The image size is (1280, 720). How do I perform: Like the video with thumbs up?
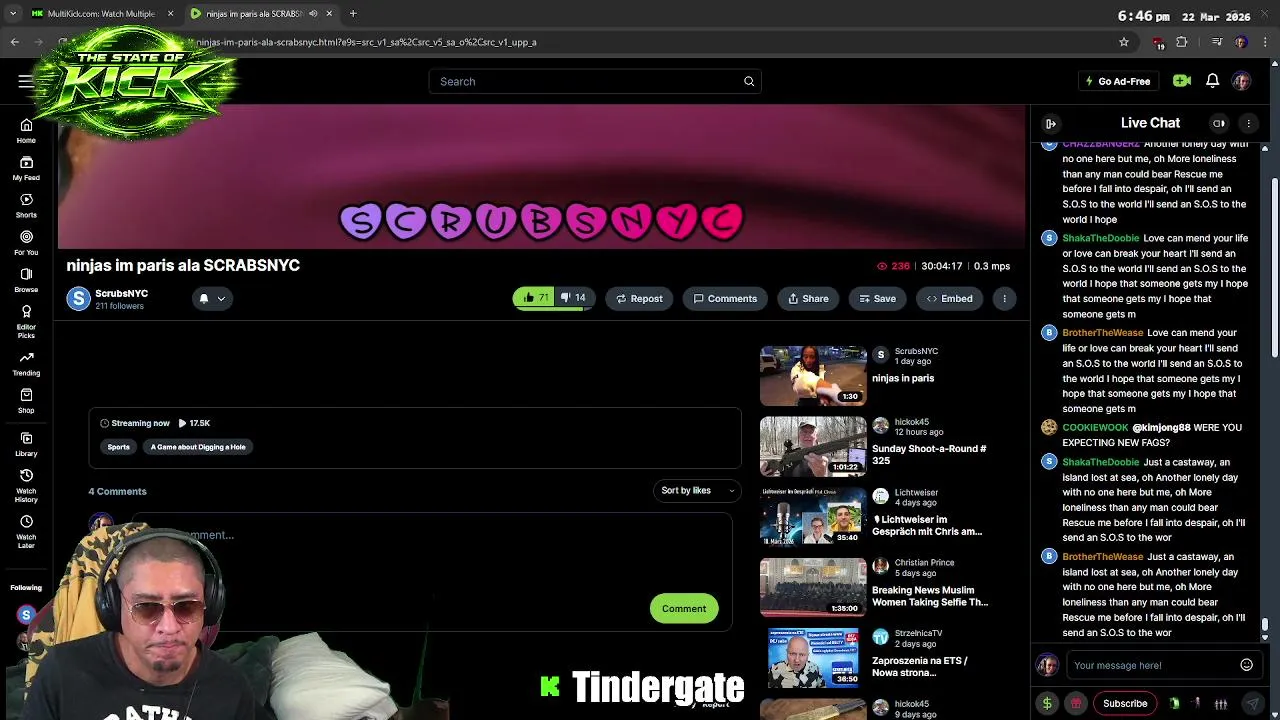click(x=536, y=297)
